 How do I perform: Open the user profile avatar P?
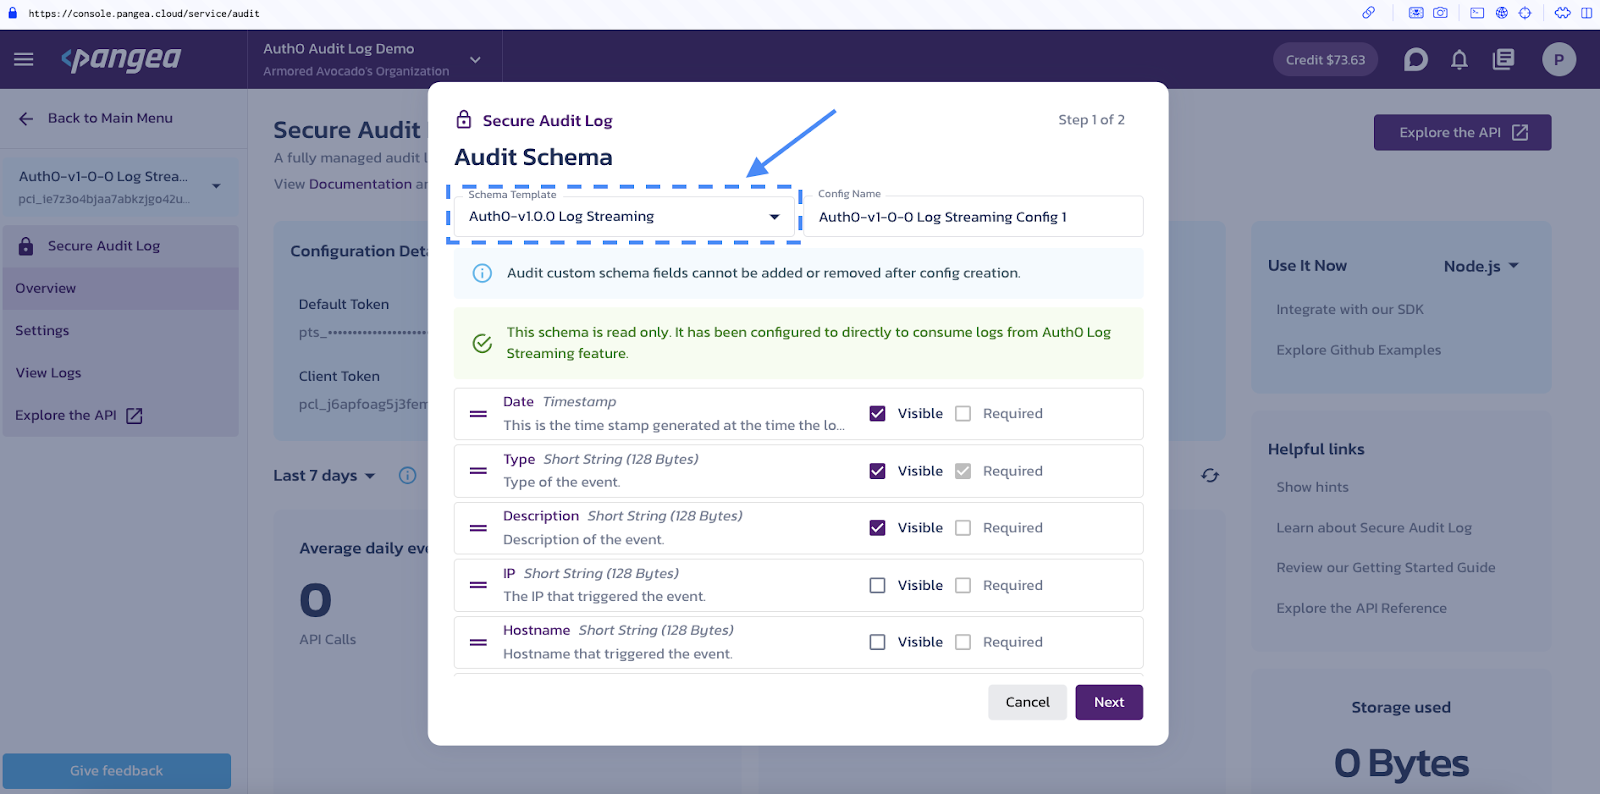point(1558,60)
